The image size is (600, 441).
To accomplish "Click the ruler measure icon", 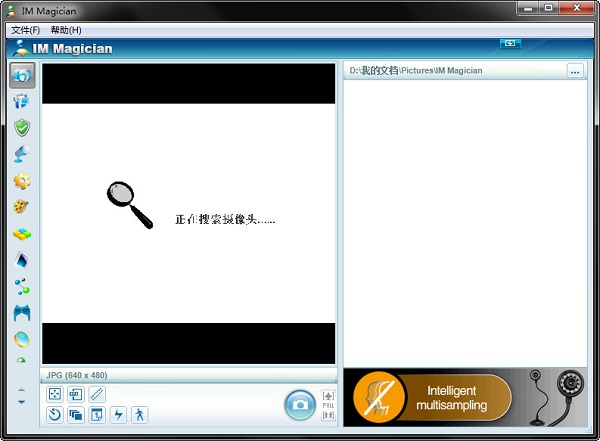I will tap(97, 394).
